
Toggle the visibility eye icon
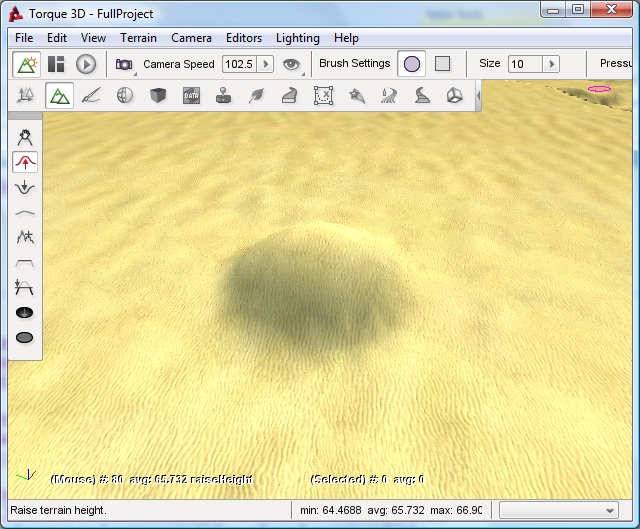[x=291, y=64]
